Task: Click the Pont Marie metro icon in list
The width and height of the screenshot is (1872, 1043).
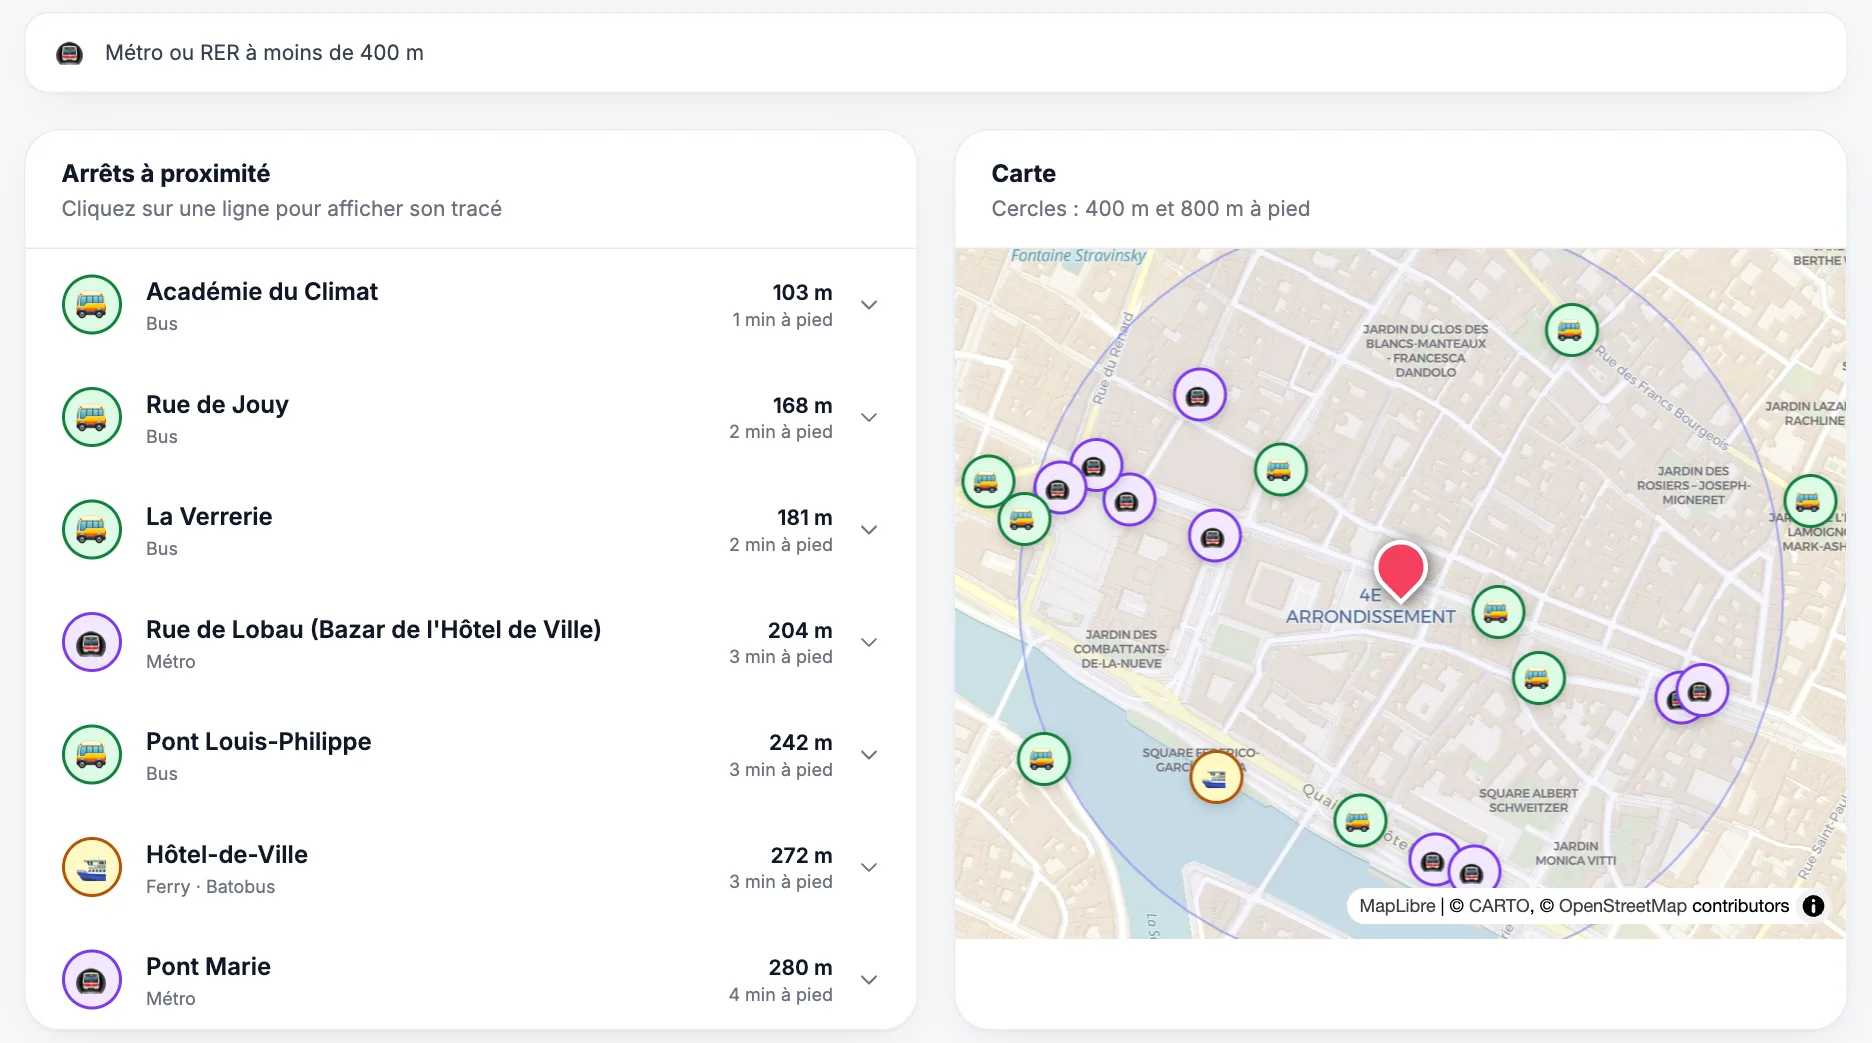Action: click(x=92, y=980)
